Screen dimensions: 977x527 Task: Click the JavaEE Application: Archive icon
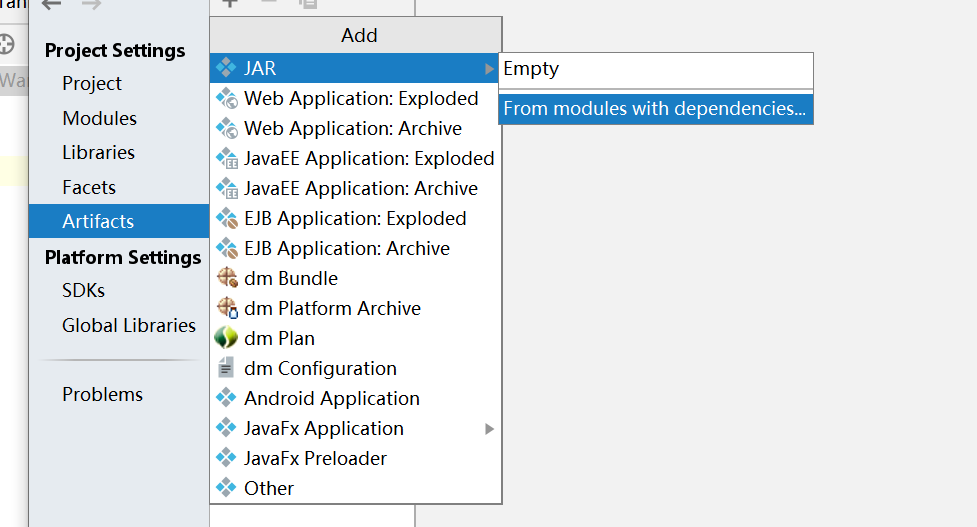click(x=226, y=188)
